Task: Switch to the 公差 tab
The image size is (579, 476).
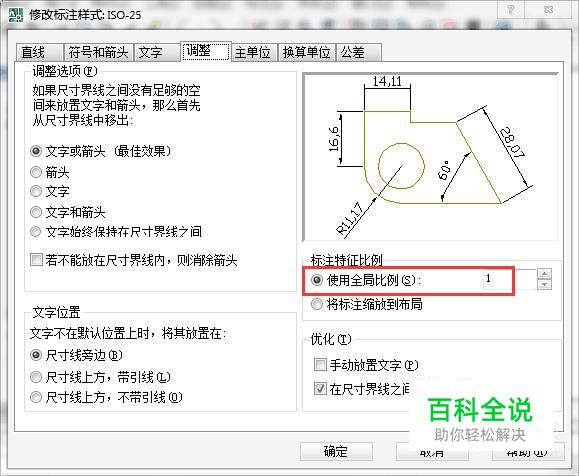Action: [x=358, y=52]
